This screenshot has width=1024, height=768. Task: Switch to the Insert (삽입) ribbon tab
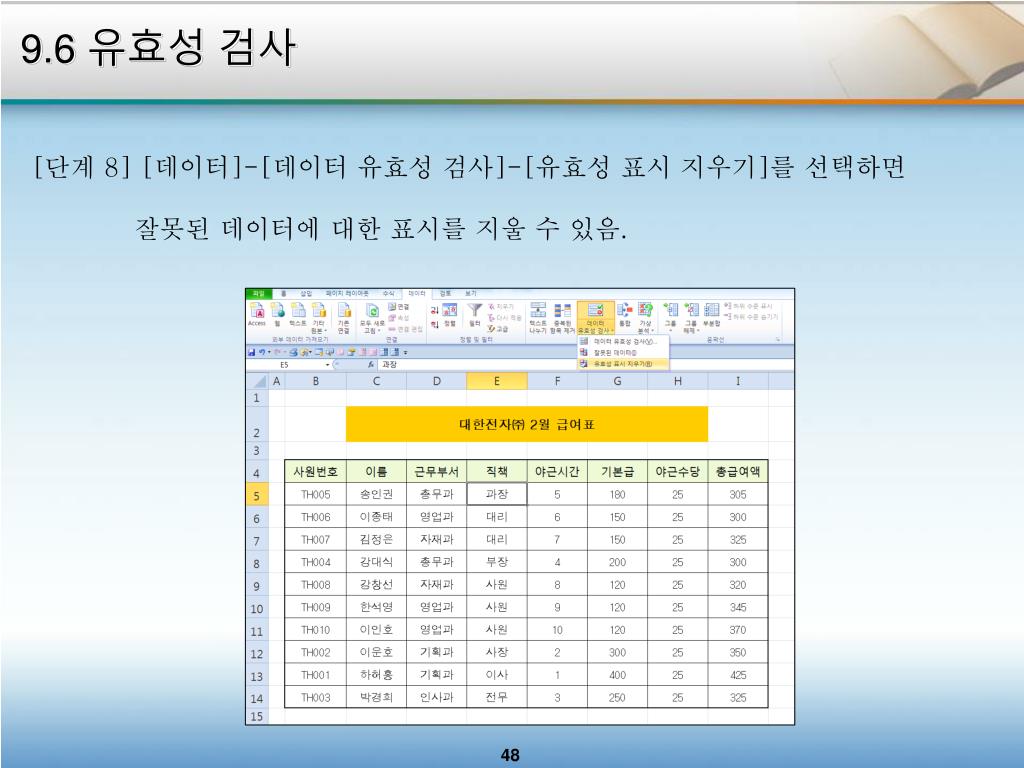point(306,294)
